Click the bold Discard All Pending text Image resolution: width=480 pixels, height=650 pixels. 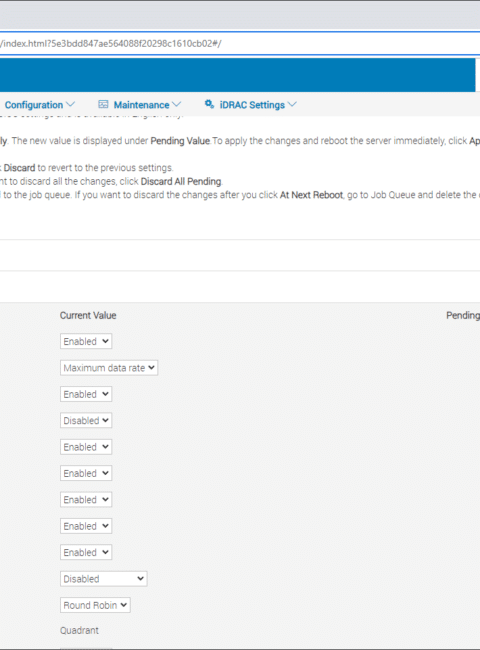pyautogui.click(x=181, y=182)
